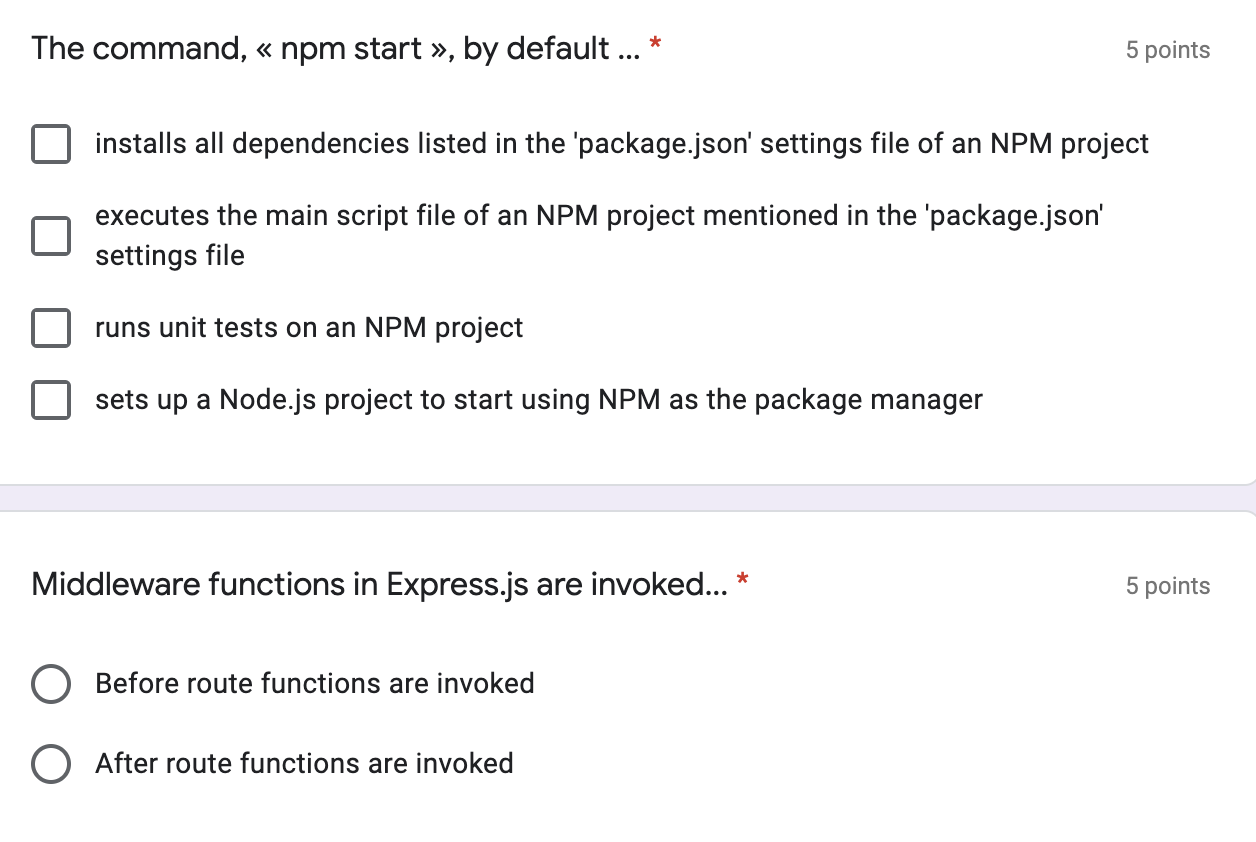Click the label 'Before route functions are invoked'
1256x842 pixels.
point(314,684)
